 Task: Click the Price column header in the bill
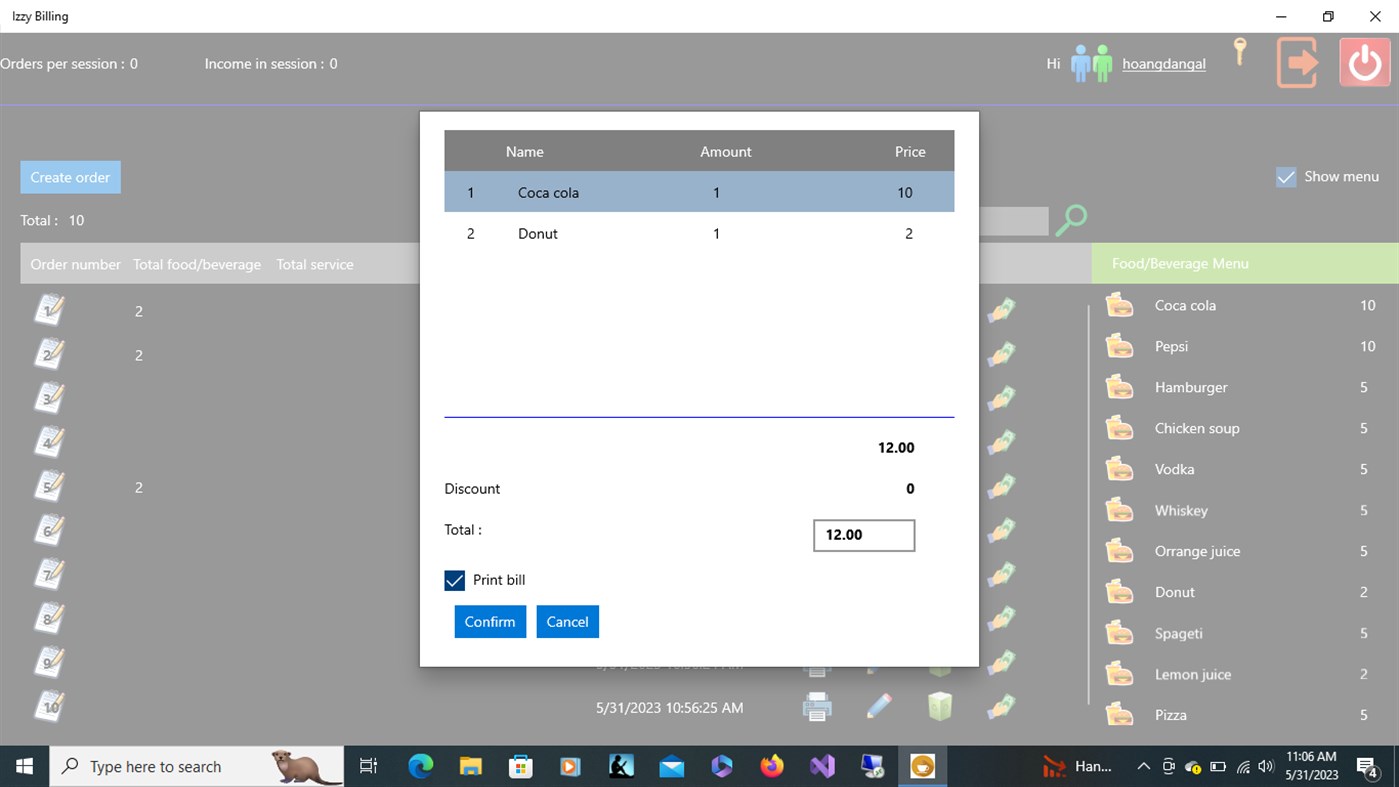[910, 151]
